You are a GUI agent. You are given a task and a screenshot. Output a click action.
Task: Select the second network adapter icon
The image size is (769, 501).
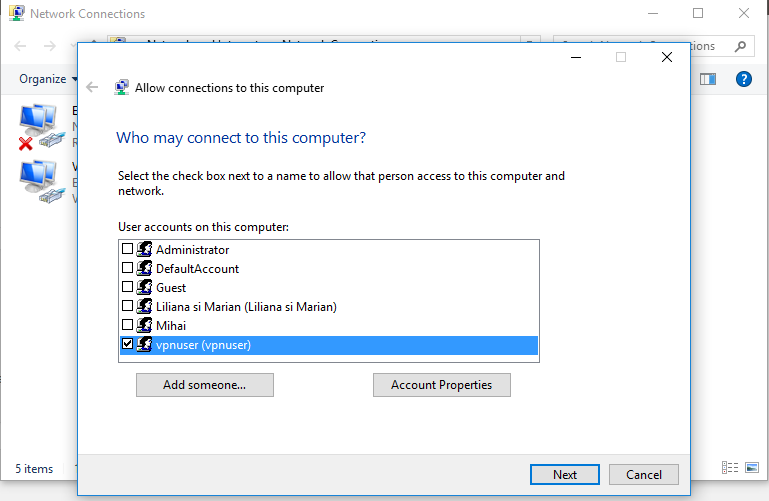[41, 182]
